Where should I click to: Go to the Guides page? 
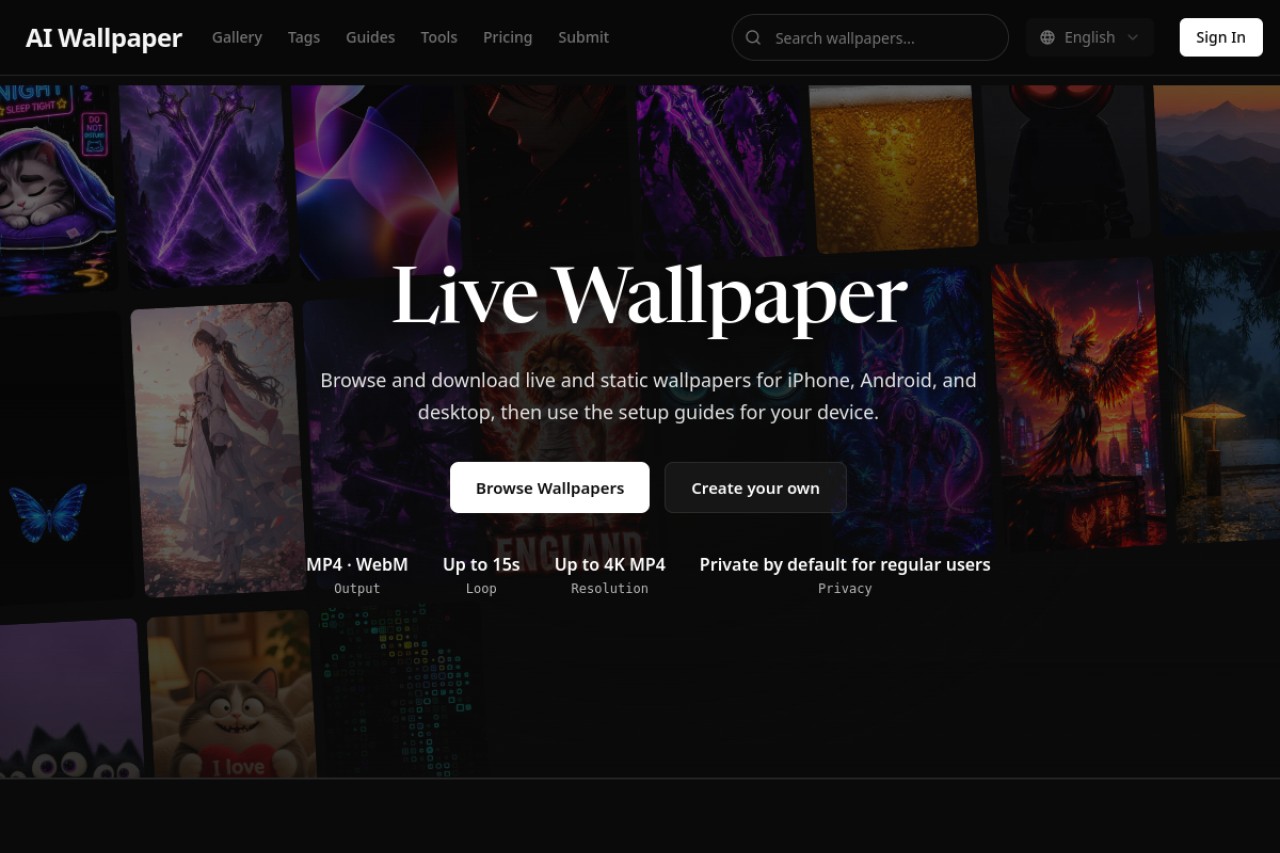370,37
